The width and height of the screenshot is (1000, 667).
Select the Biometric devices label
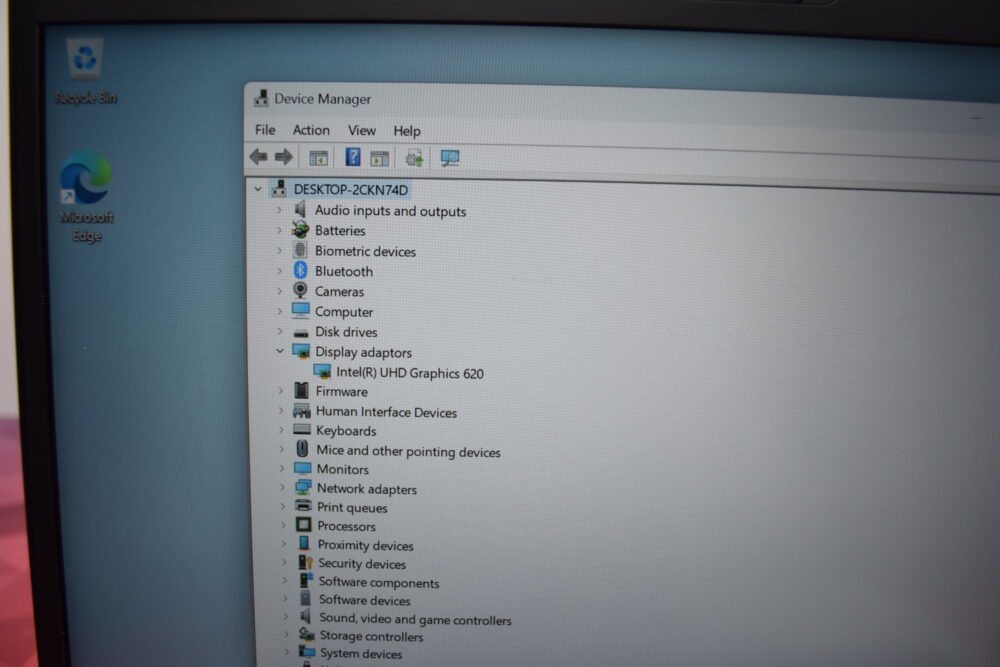365,251
